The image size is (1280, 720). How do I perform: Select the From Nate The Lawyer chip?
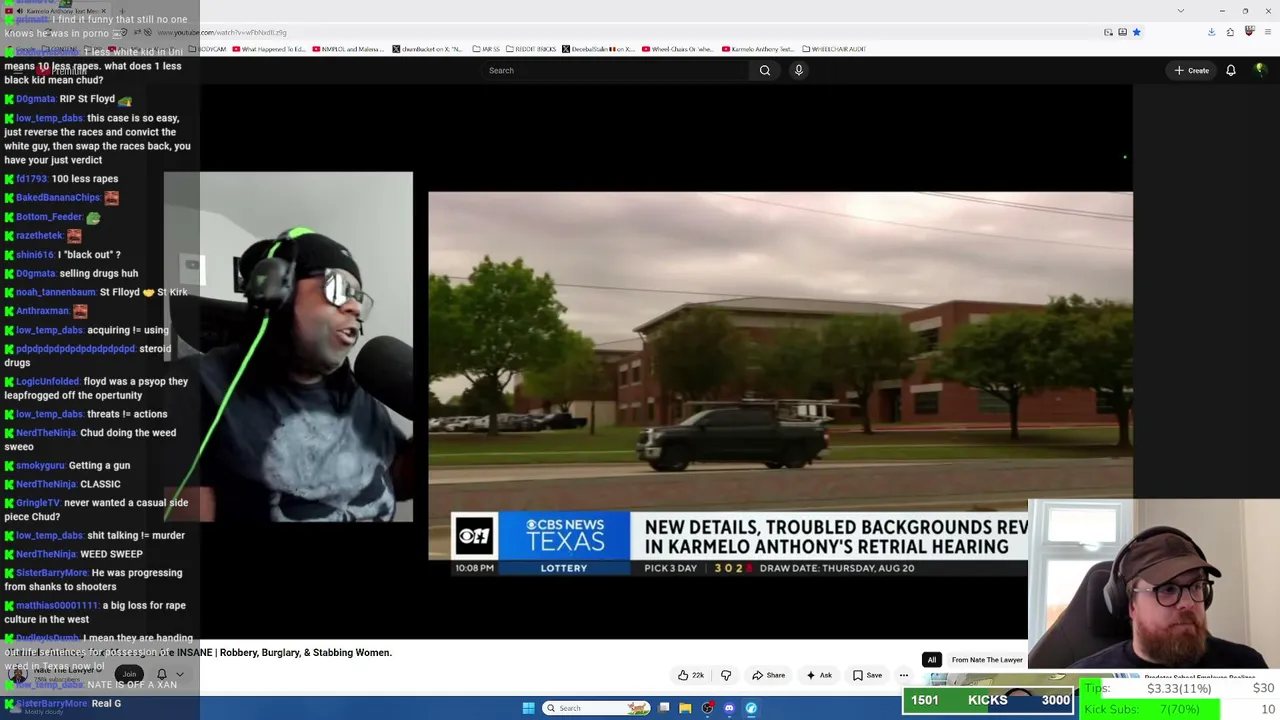[987, 660]
